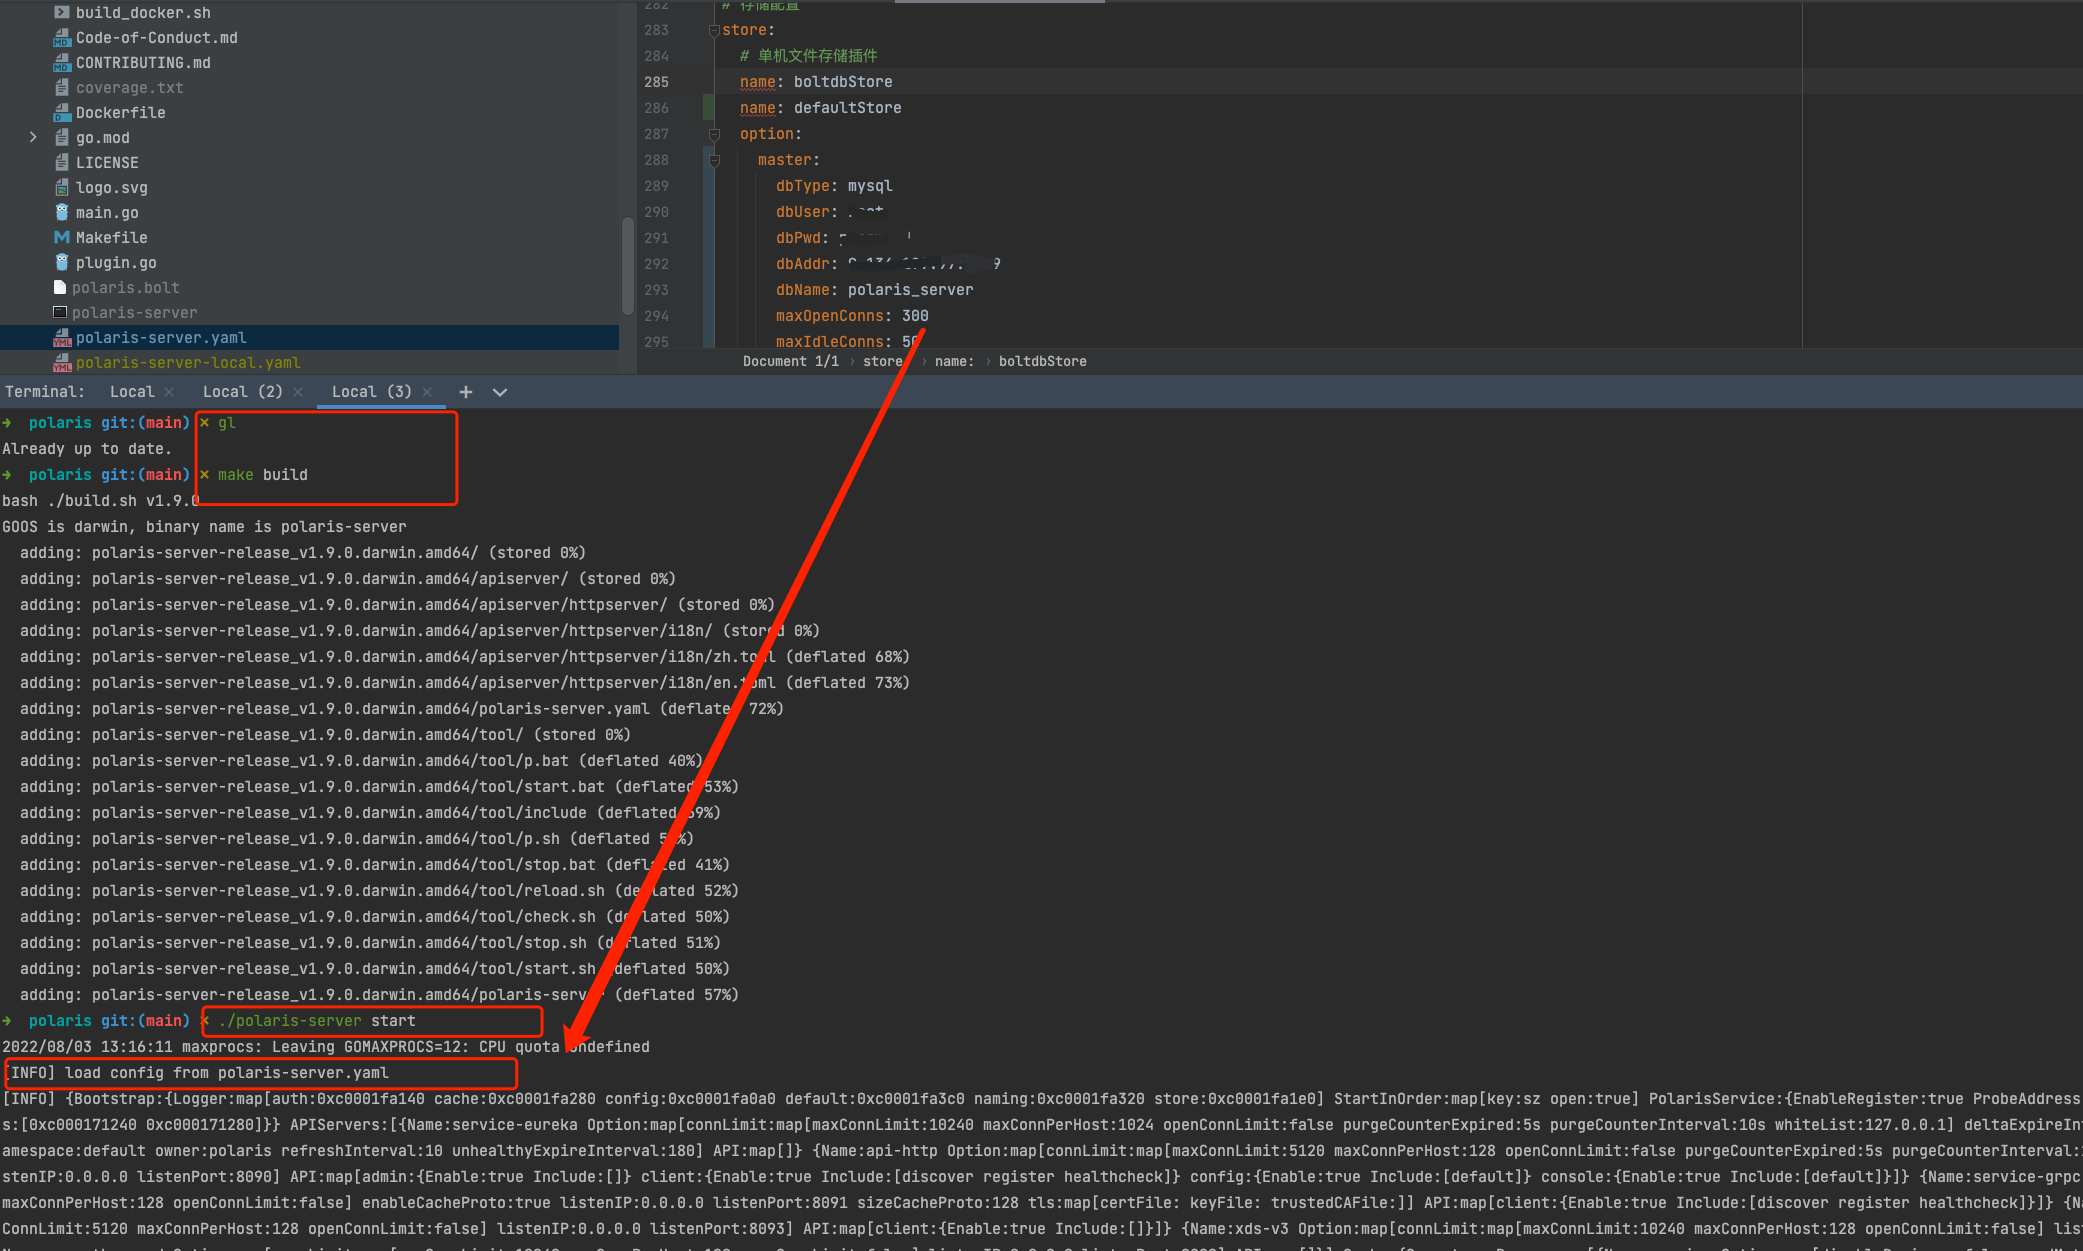The height and width of the screenshot is (1251, 2083).
Task: Click the Go gopher icon next to main.go
Action: click(61, 212)
